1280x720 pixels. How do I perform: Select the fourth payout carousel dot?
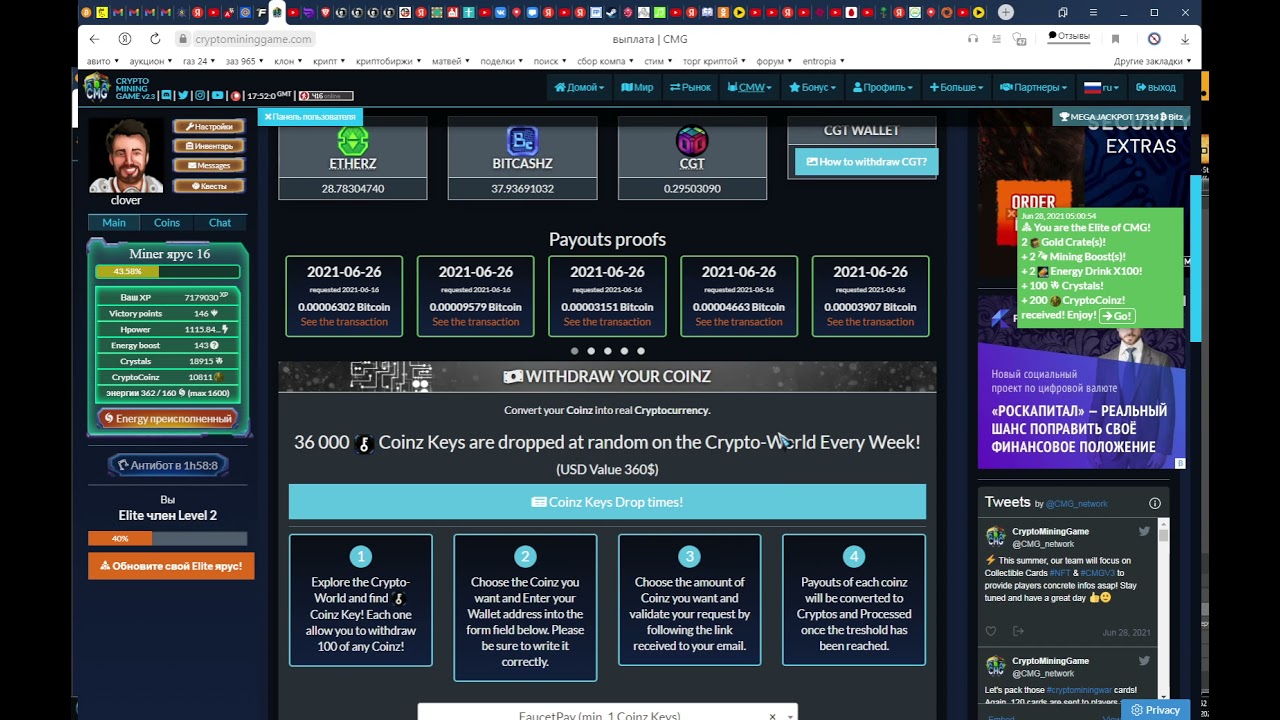click(624, 351)
